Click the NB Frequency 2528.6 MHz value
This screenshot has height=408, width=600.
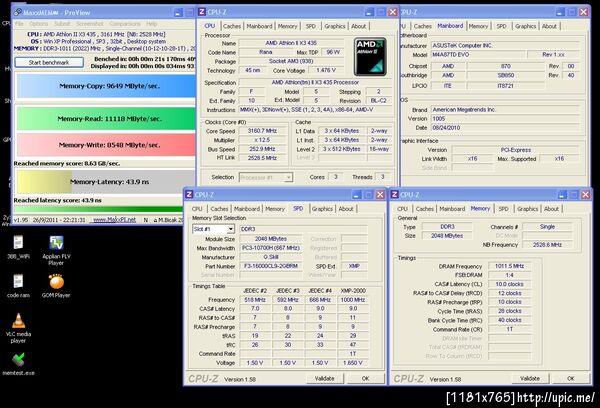(547, 244)
